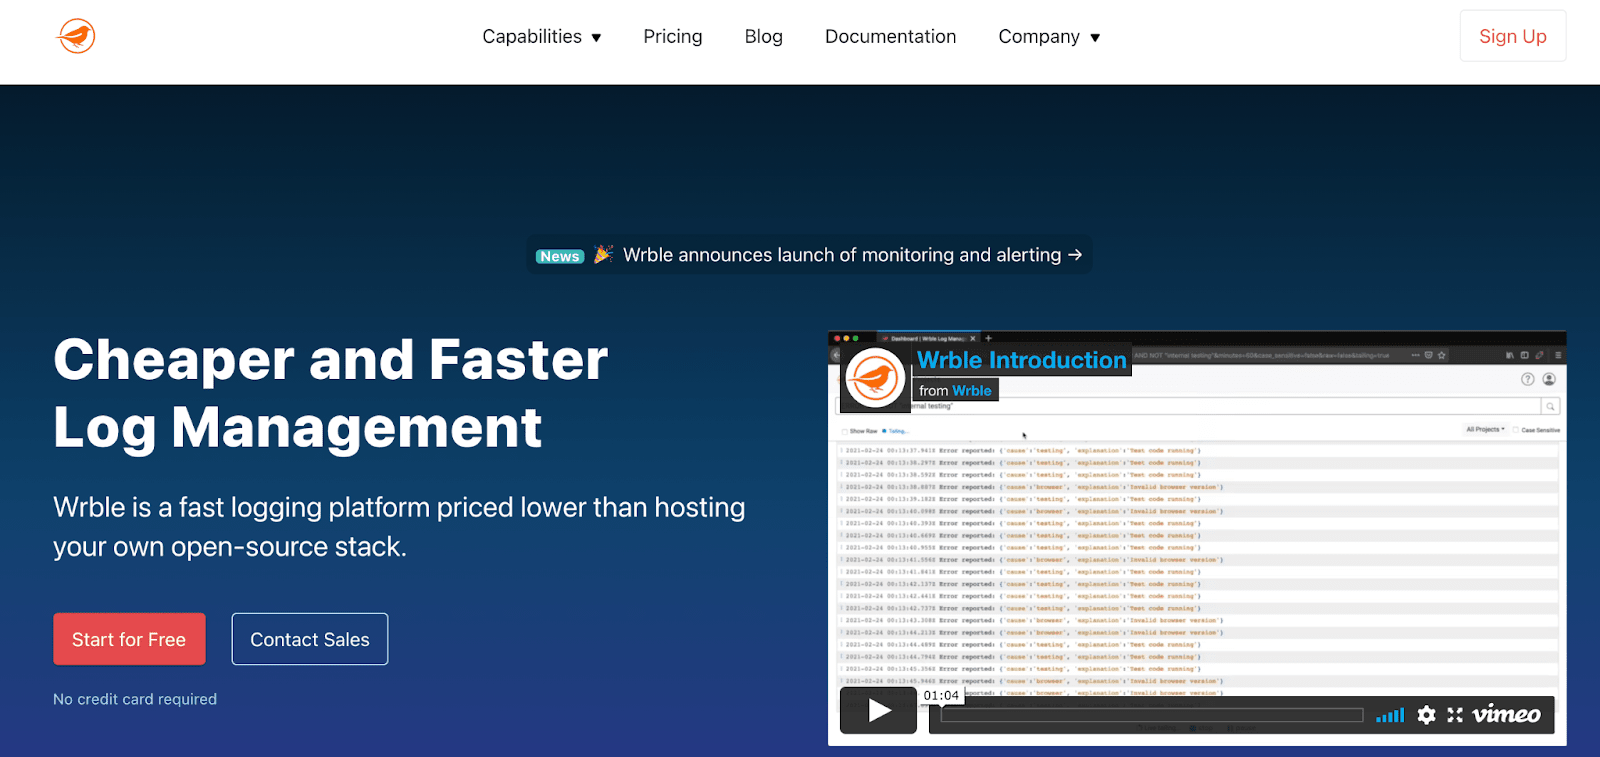The width and height of the screenshot is (1600, 757).
Task: Click the Vimeo logo in the player
Action: [1506, 714]
